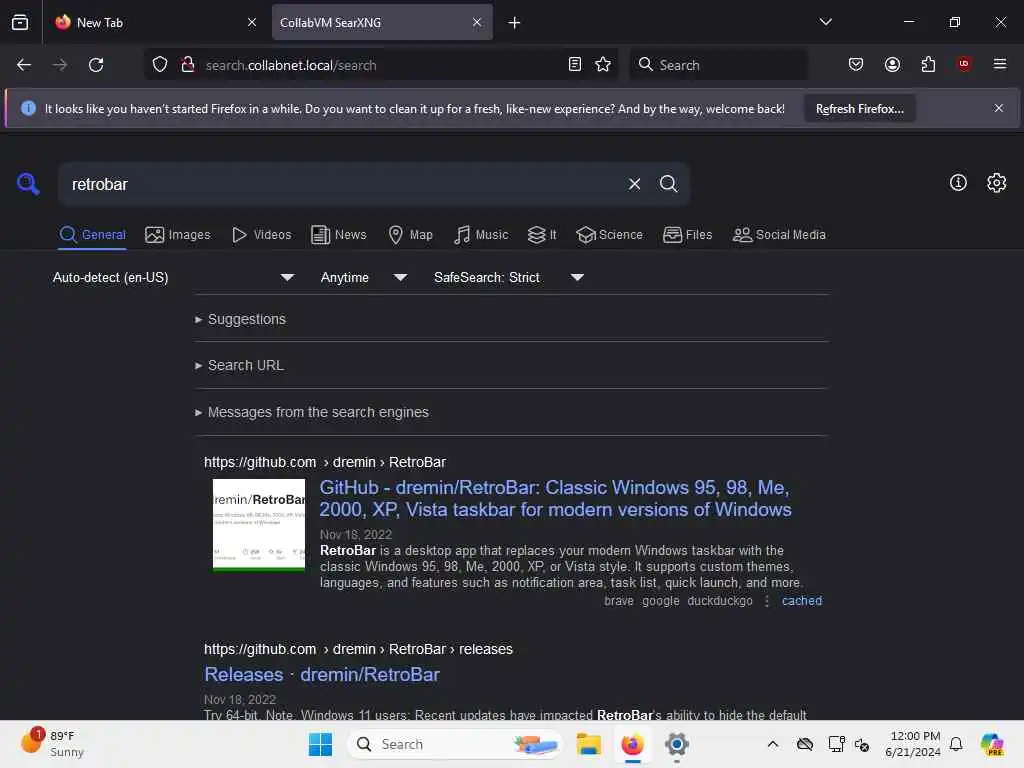The width and height of the screenshot is (1024, 768).
Task: Close the New Tab tab
Action: pos(252,22)
